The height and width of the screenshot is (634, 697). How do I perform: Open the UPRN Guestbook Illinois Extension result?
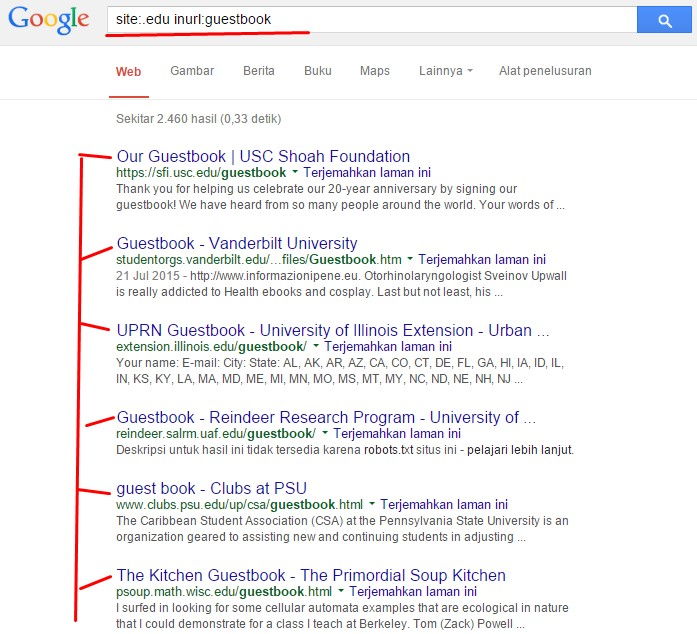coord(333,331)
